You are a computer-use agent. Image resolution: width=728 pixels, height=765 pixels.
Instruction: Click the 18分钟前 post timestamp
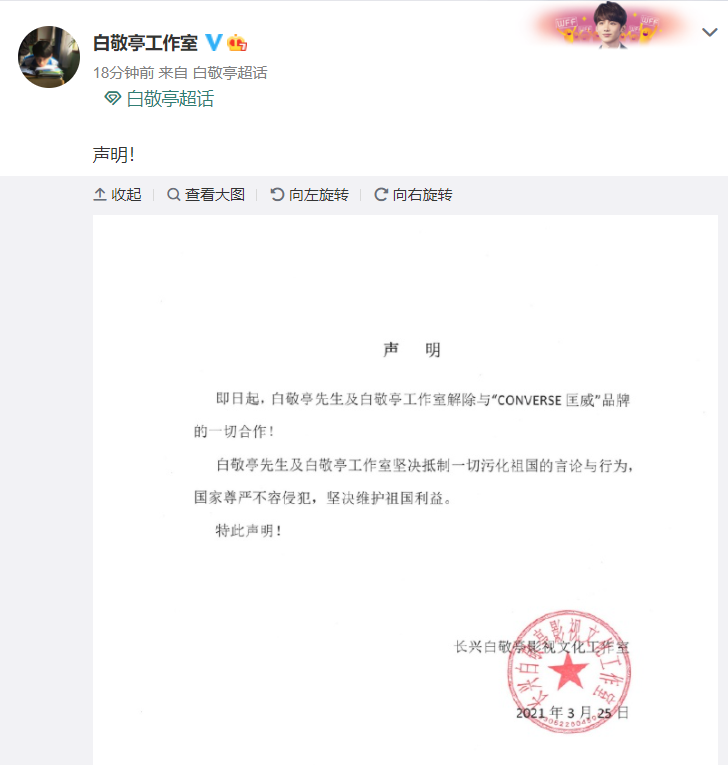pos(123,73)
